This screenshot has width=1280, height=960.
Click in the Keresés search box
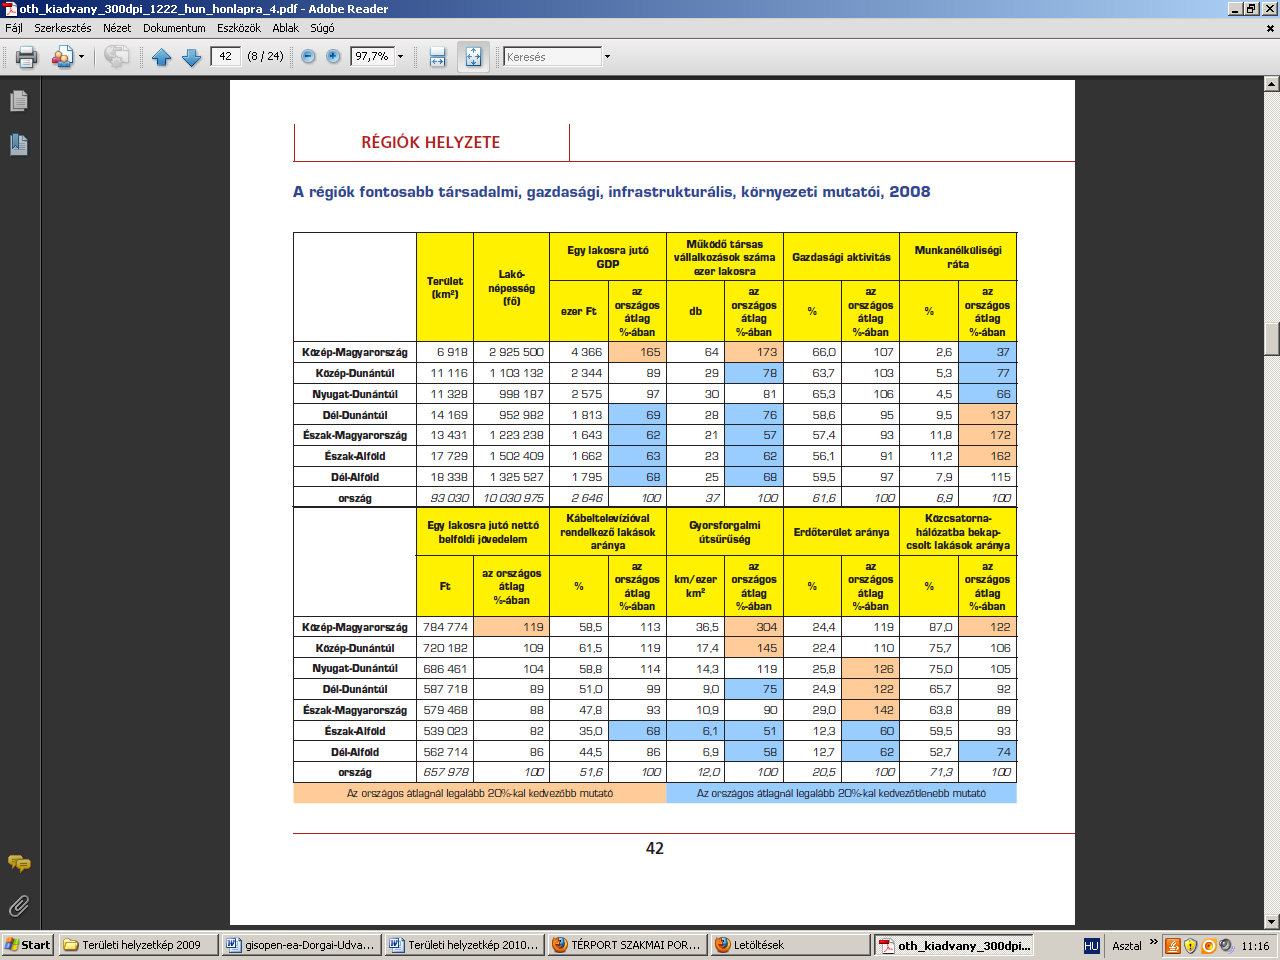click(x=552, y=57)
